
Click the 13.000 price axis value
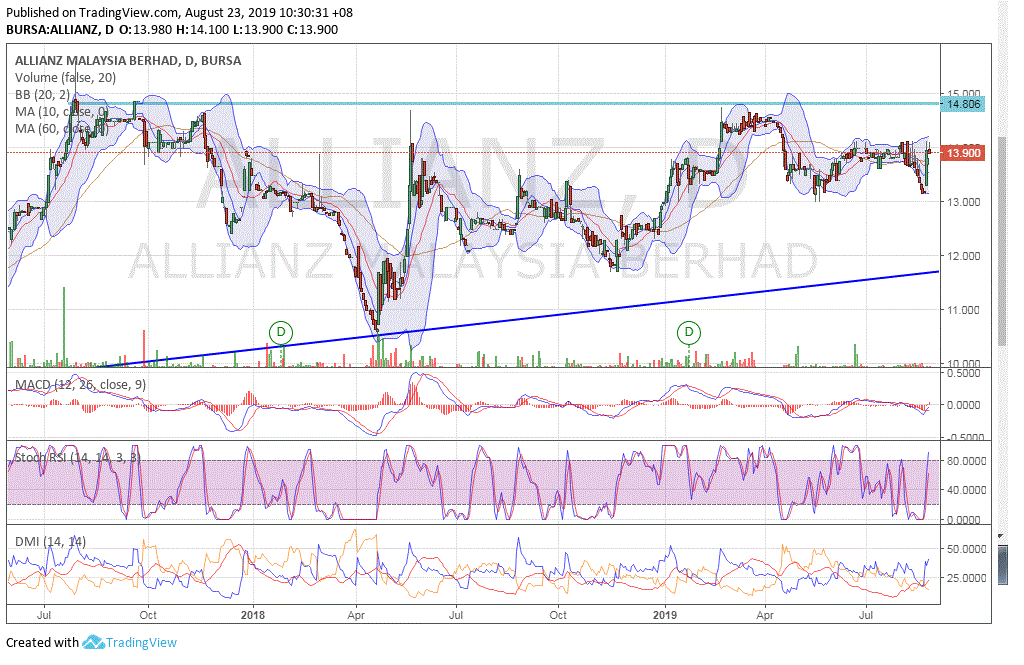(964, 202)
